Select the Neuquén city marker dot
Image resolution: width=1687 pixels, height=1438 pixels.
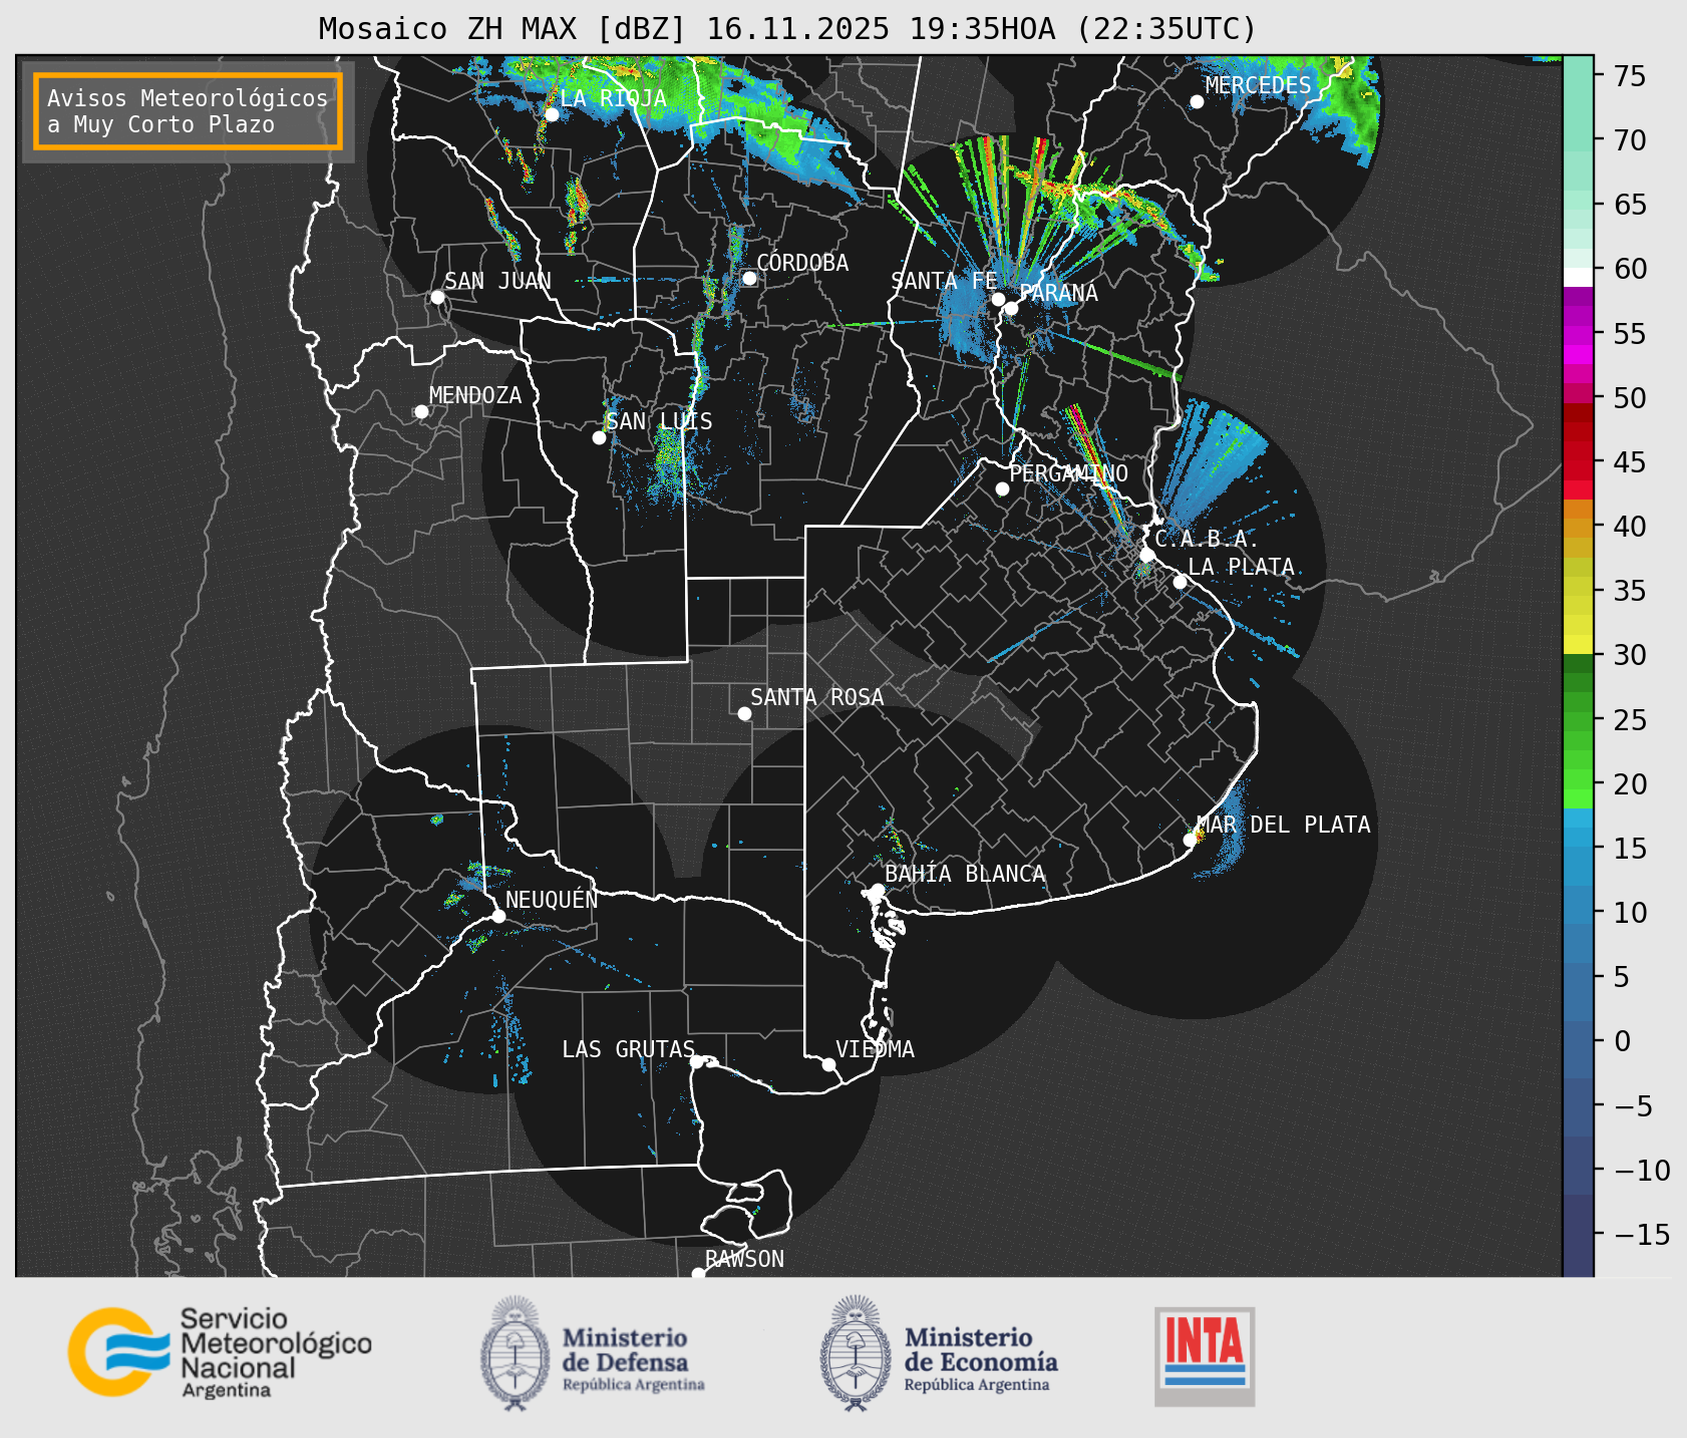498,916
